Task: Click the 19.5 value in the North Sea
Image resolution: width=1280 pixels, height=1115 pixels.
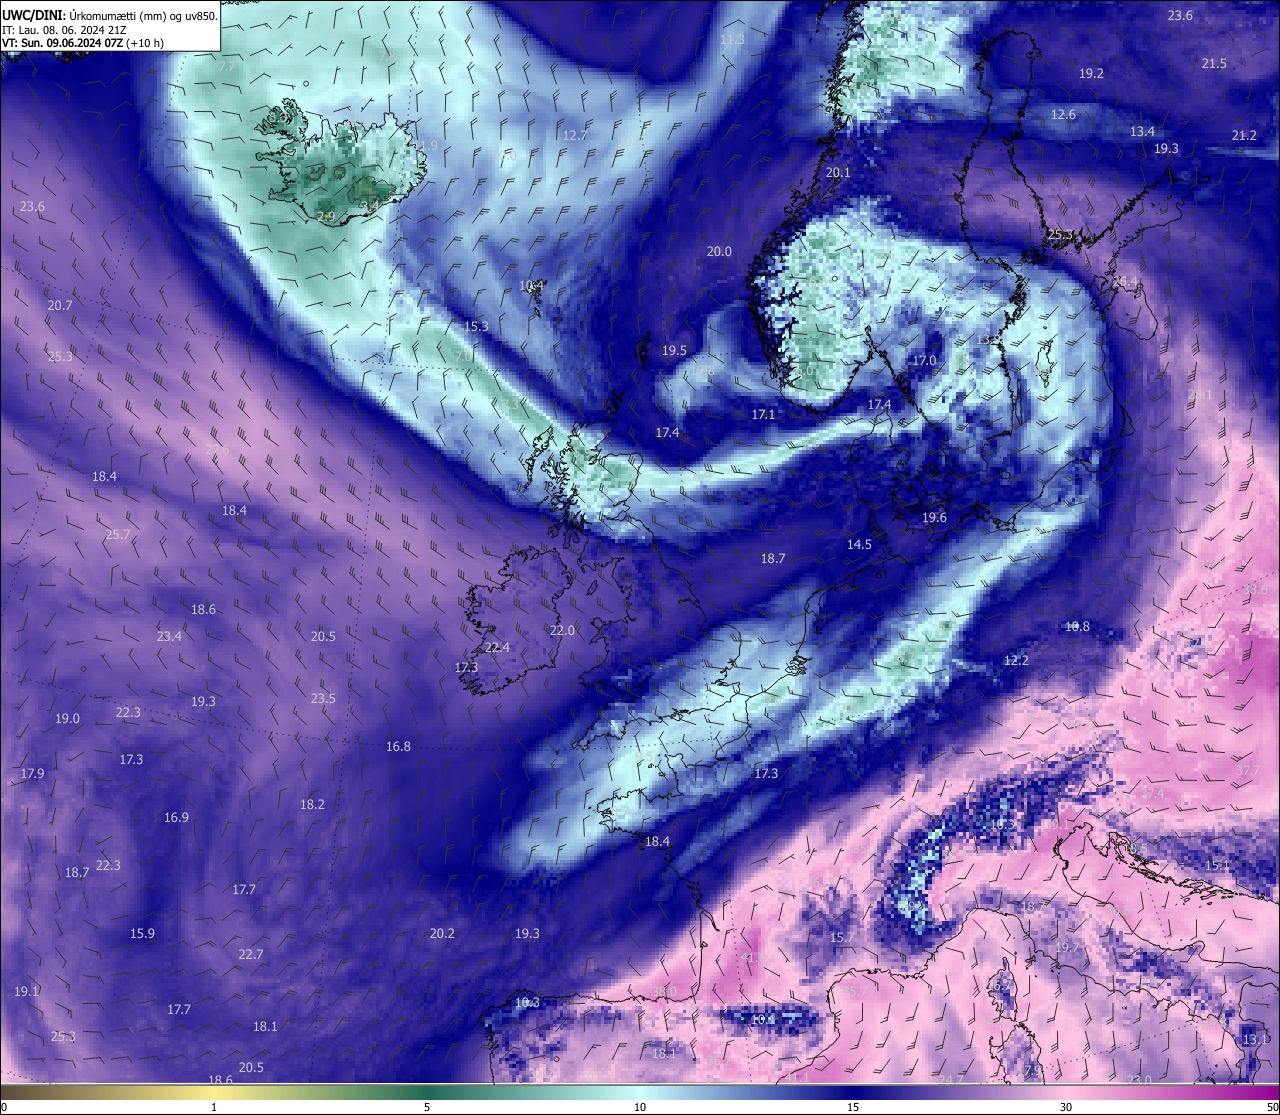Action: tap(674, 350)
